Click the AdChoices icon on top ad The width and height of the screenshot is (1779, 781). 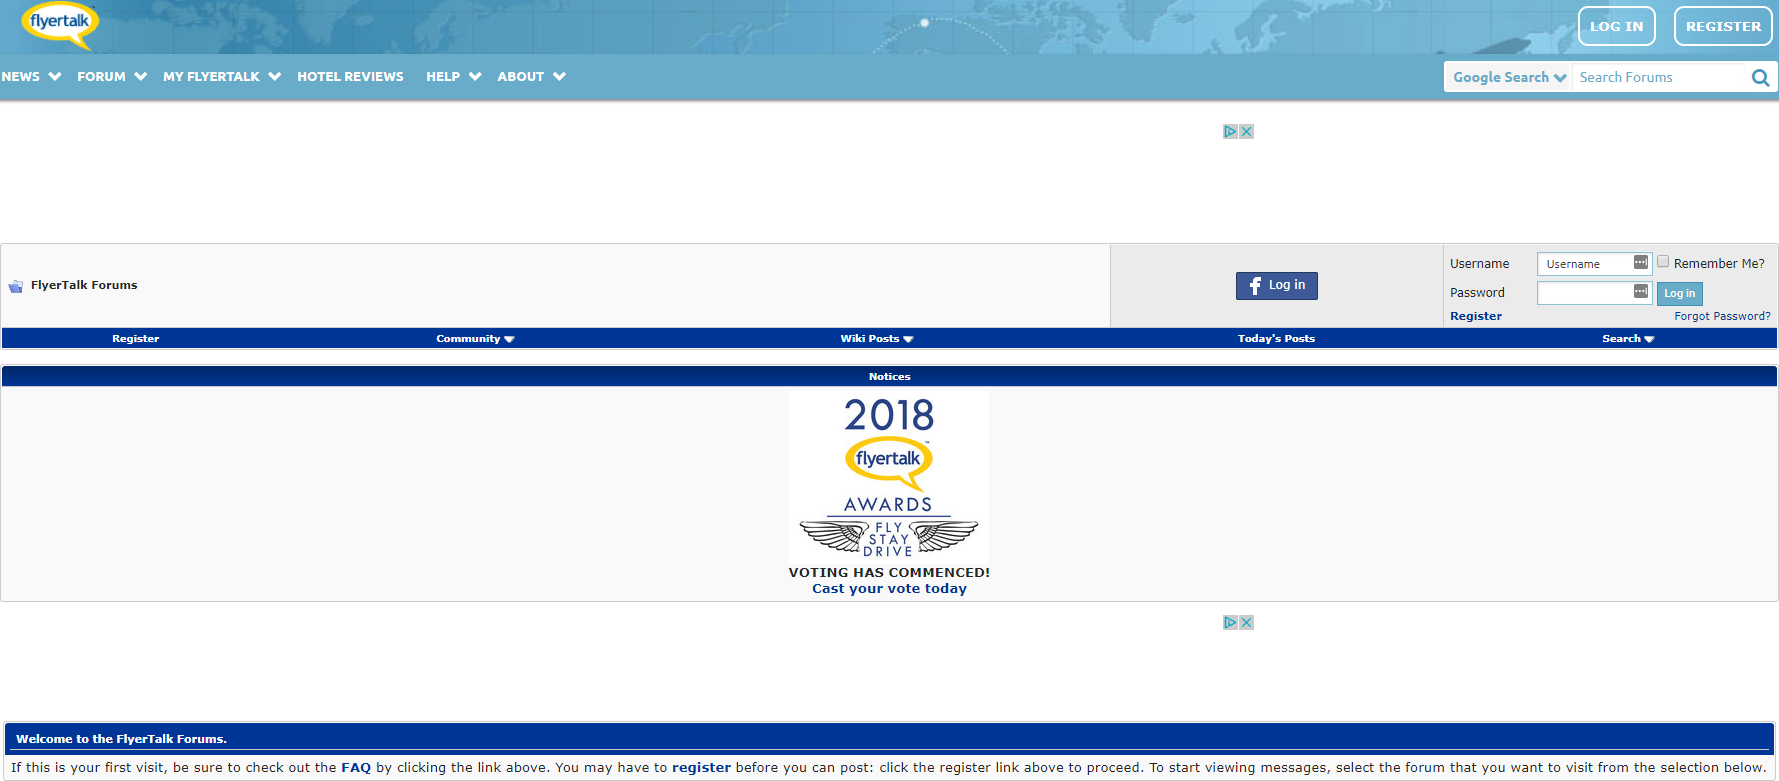tap(1230, 131)
